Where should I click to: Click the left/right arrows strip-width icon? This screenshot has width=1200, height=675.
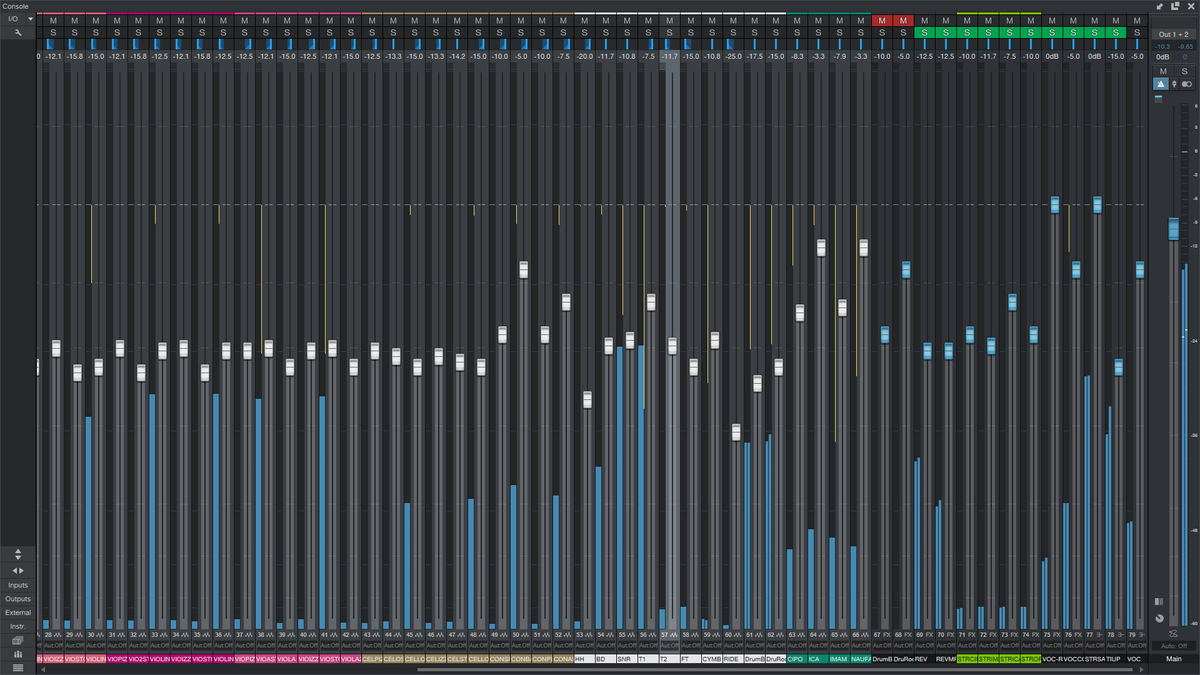point(18,570)
